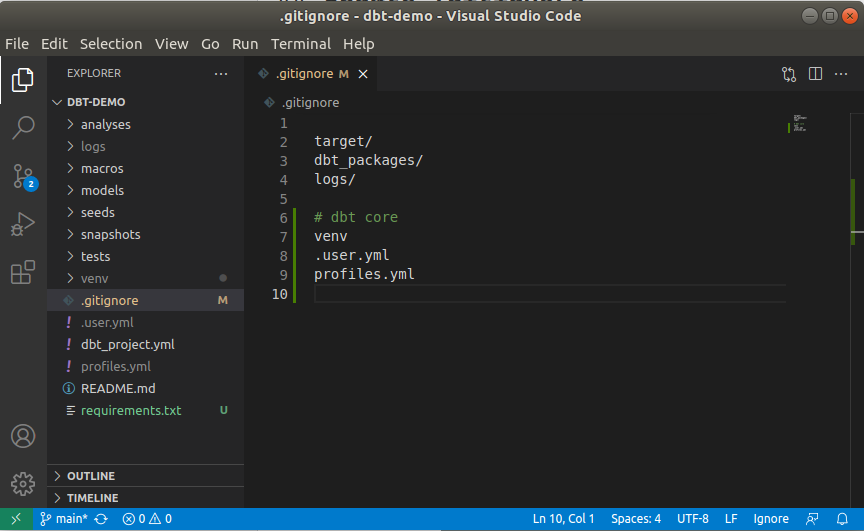This screenshot has width=864, height=531.
Task: Open the Terminal menu
Action: click(x=300, y=44)
